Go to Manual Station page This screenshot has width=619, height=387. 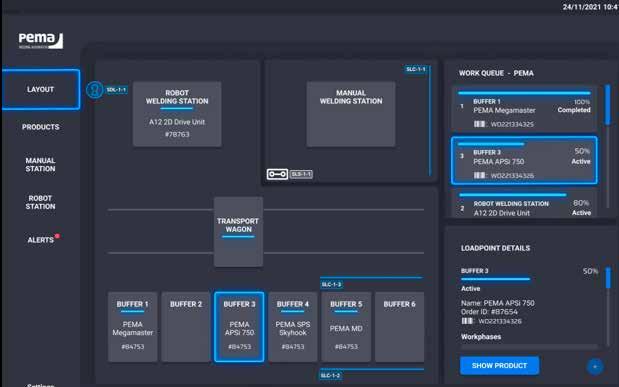40,165
